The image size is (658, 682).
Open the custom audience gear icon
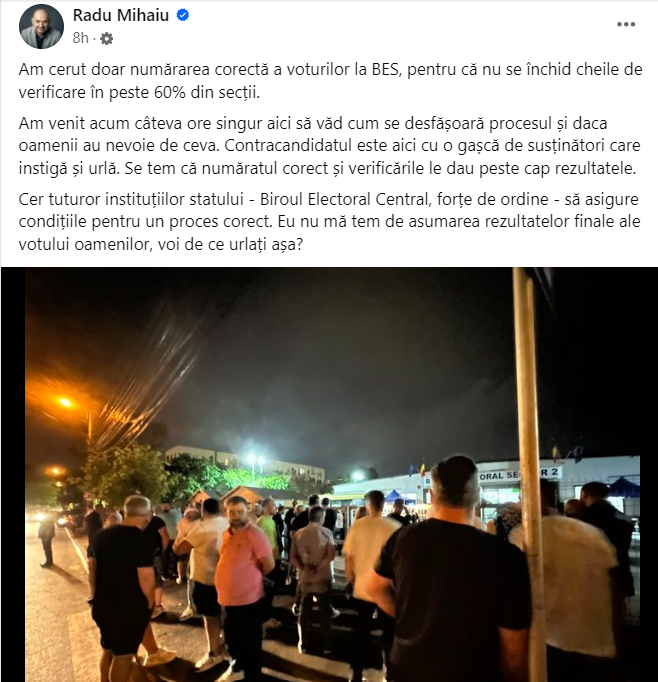[x=107, y=39]
